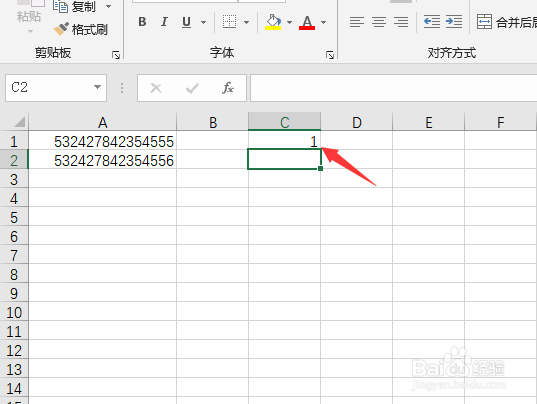The height and width of the screenshot is (404, 537).
Task: Click the Borders icon
Action: click(x=229, y=22)
